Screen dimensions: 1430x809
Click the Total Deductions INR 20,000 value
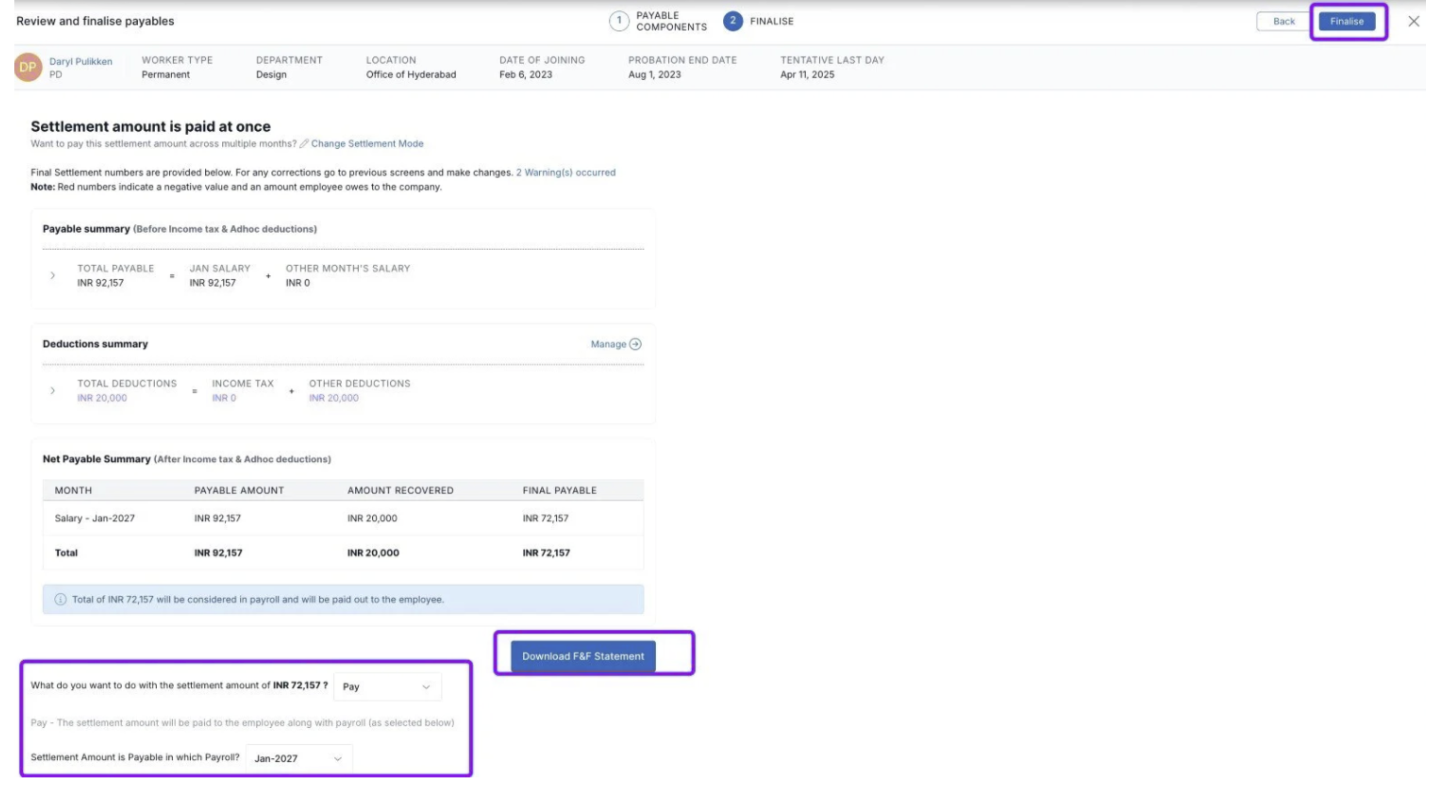coord(102,398)
